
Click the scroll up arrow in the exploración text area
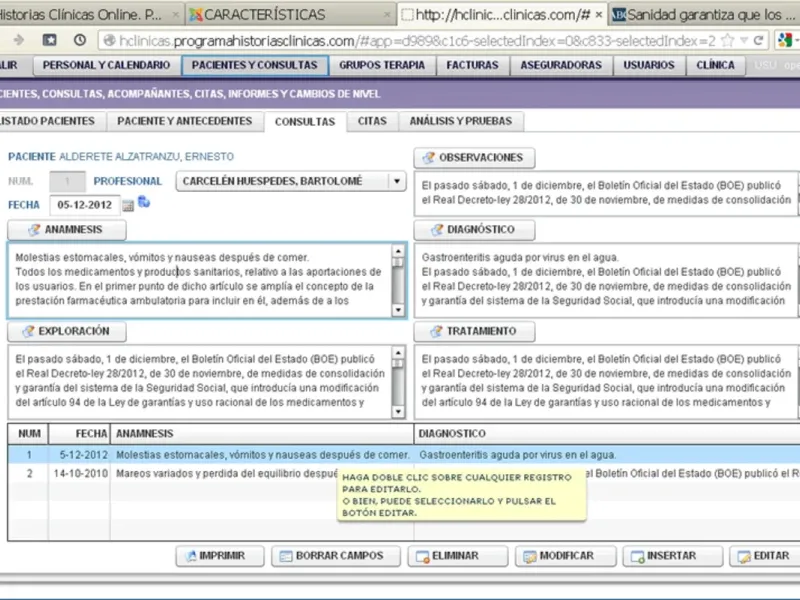click(x=398, y=353)
